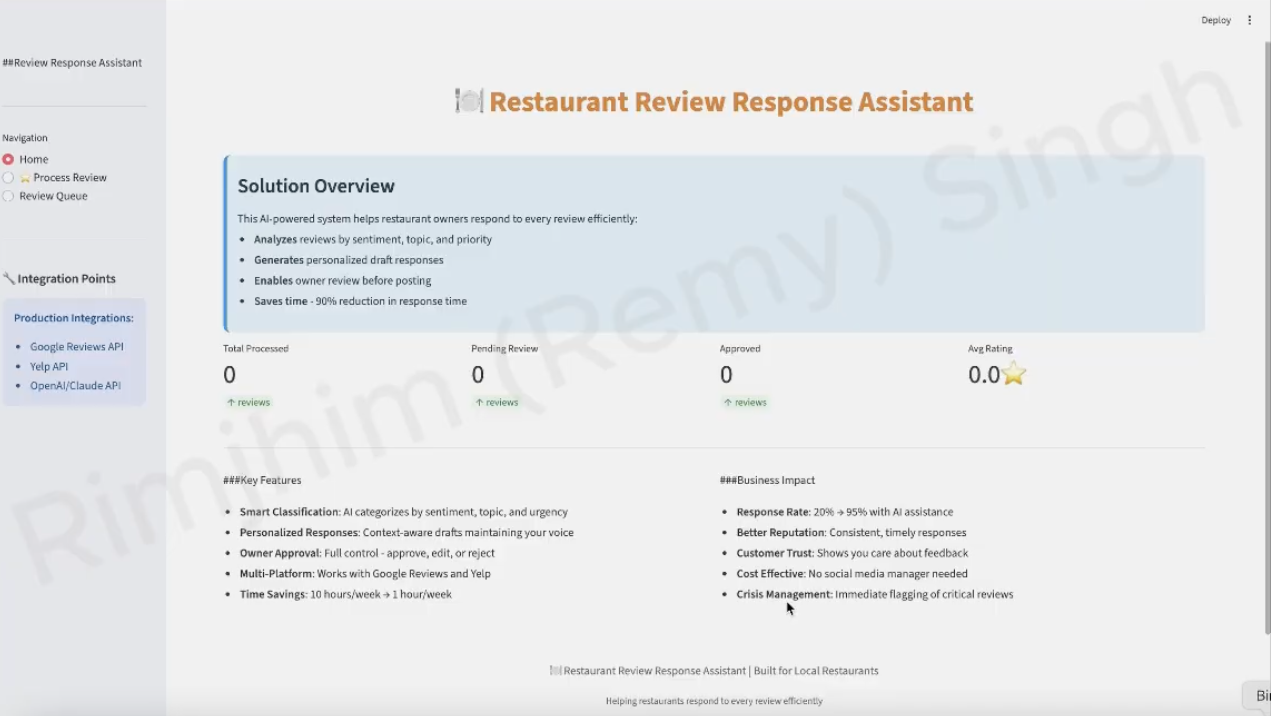Click the plate icon in the footer
The image size is (1271, 716).
556,671
